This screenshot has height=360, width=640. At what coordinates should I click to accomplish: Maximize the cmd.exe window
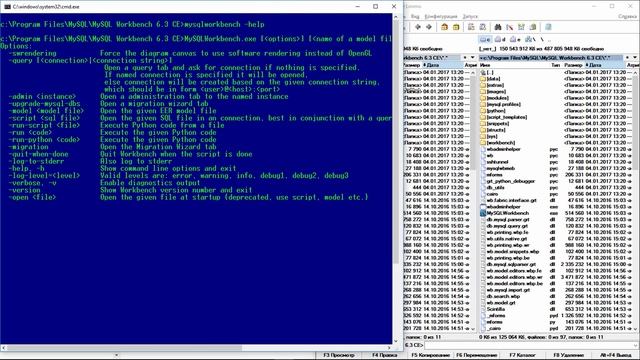(376, 7)
